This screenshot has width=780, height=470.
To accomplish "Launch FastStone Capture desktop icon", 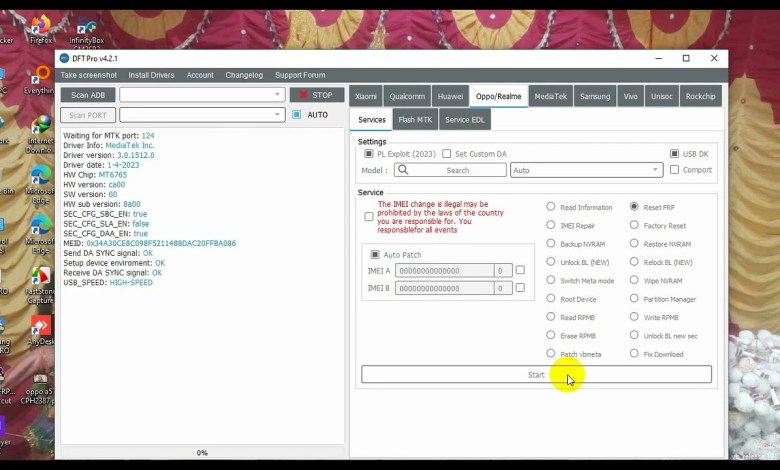I will click(x=40, y=285).
